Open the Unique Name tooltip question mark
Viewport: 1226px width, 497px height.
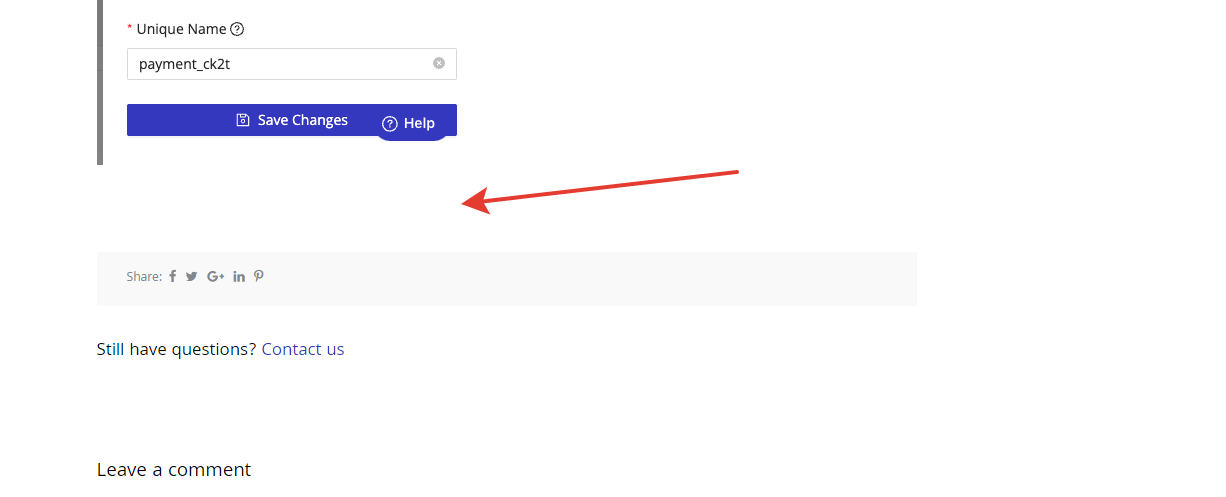pyautogui.click(x=237, y=29)
